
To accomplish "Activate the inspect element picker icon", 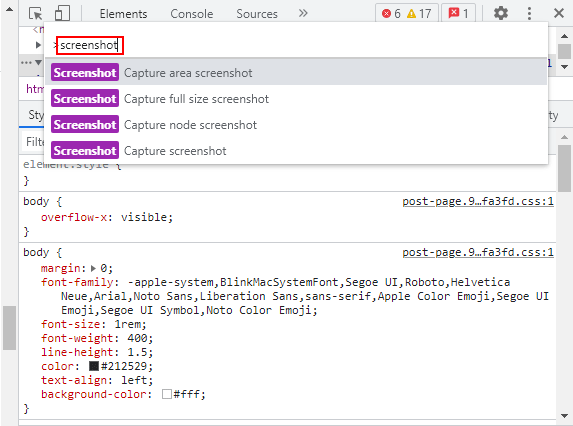I will [36, 14].
